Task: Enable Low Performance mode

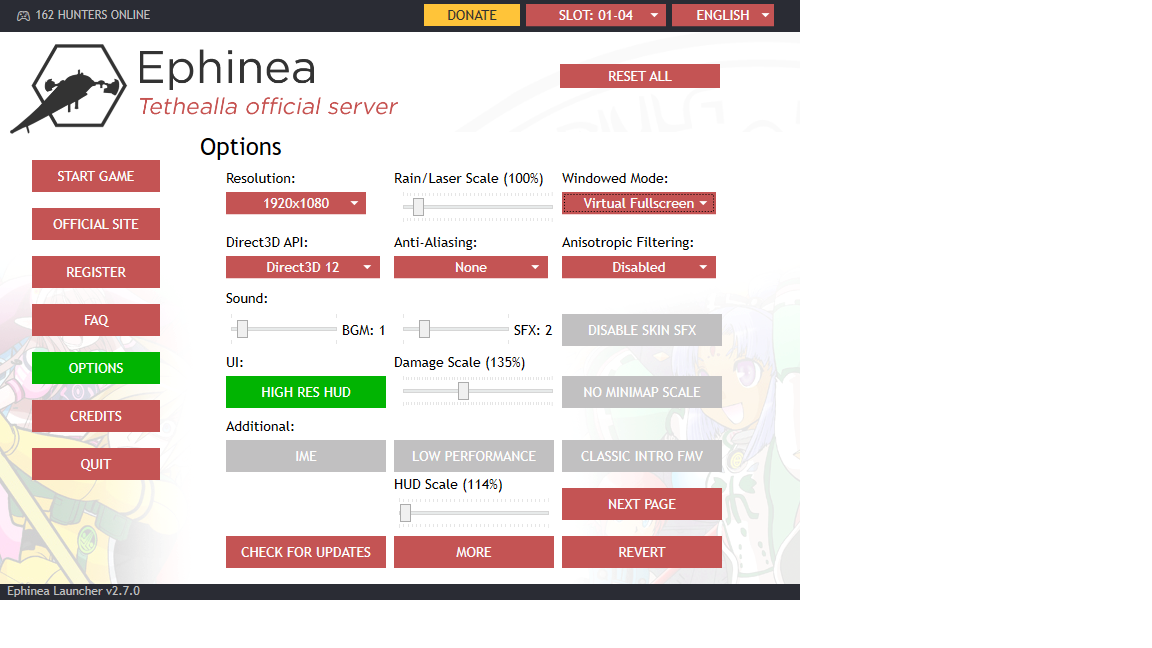Action: pyautogui.click(x=474, y=456)
